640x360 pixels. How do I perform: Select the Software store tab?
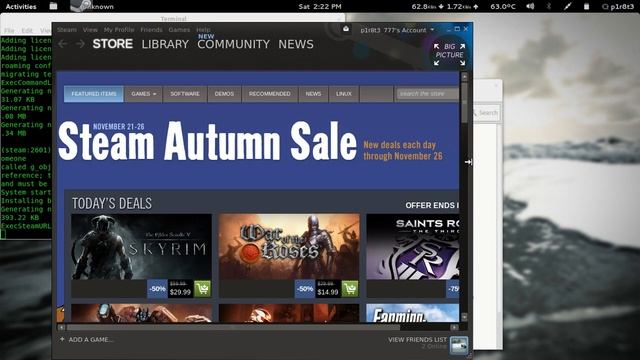[x=185, y=94]
